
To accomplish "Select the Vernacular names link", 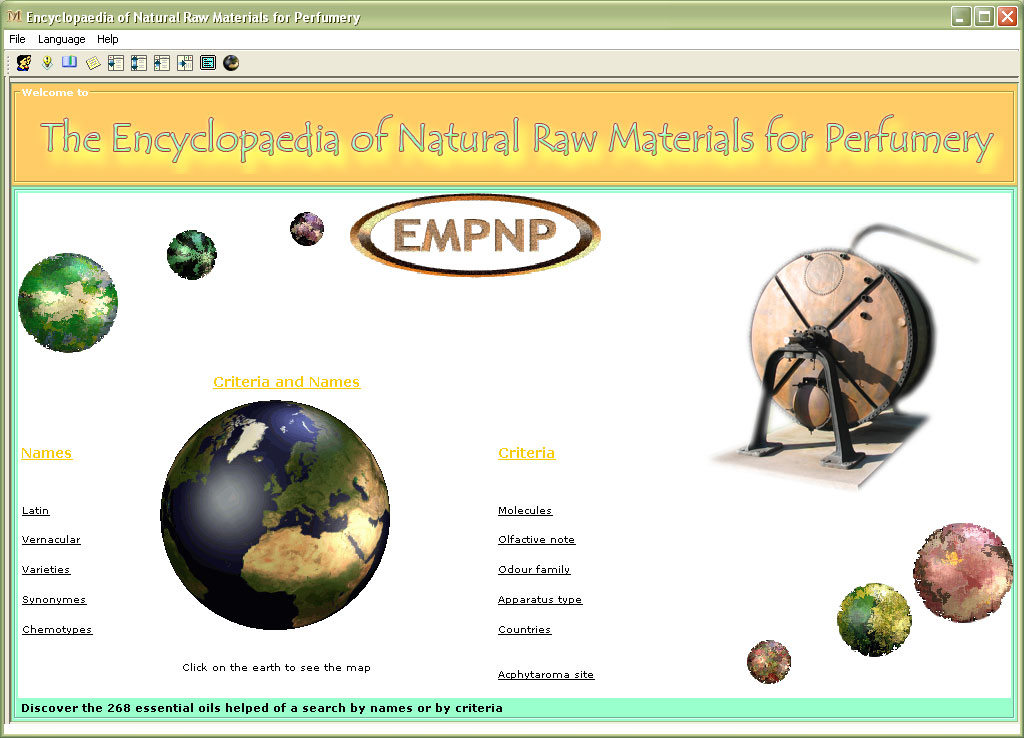I will point(51,539).
